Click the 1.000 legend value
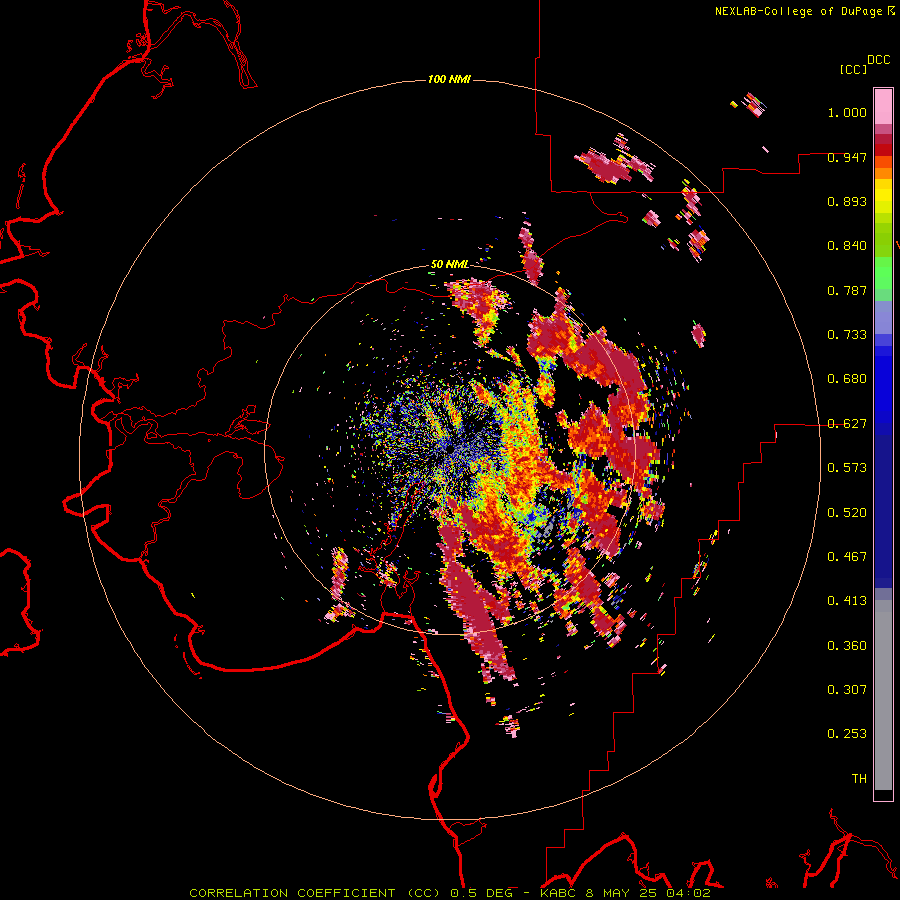Image resolution: width=900 pixels, height=900 pixels. point(847,112)
